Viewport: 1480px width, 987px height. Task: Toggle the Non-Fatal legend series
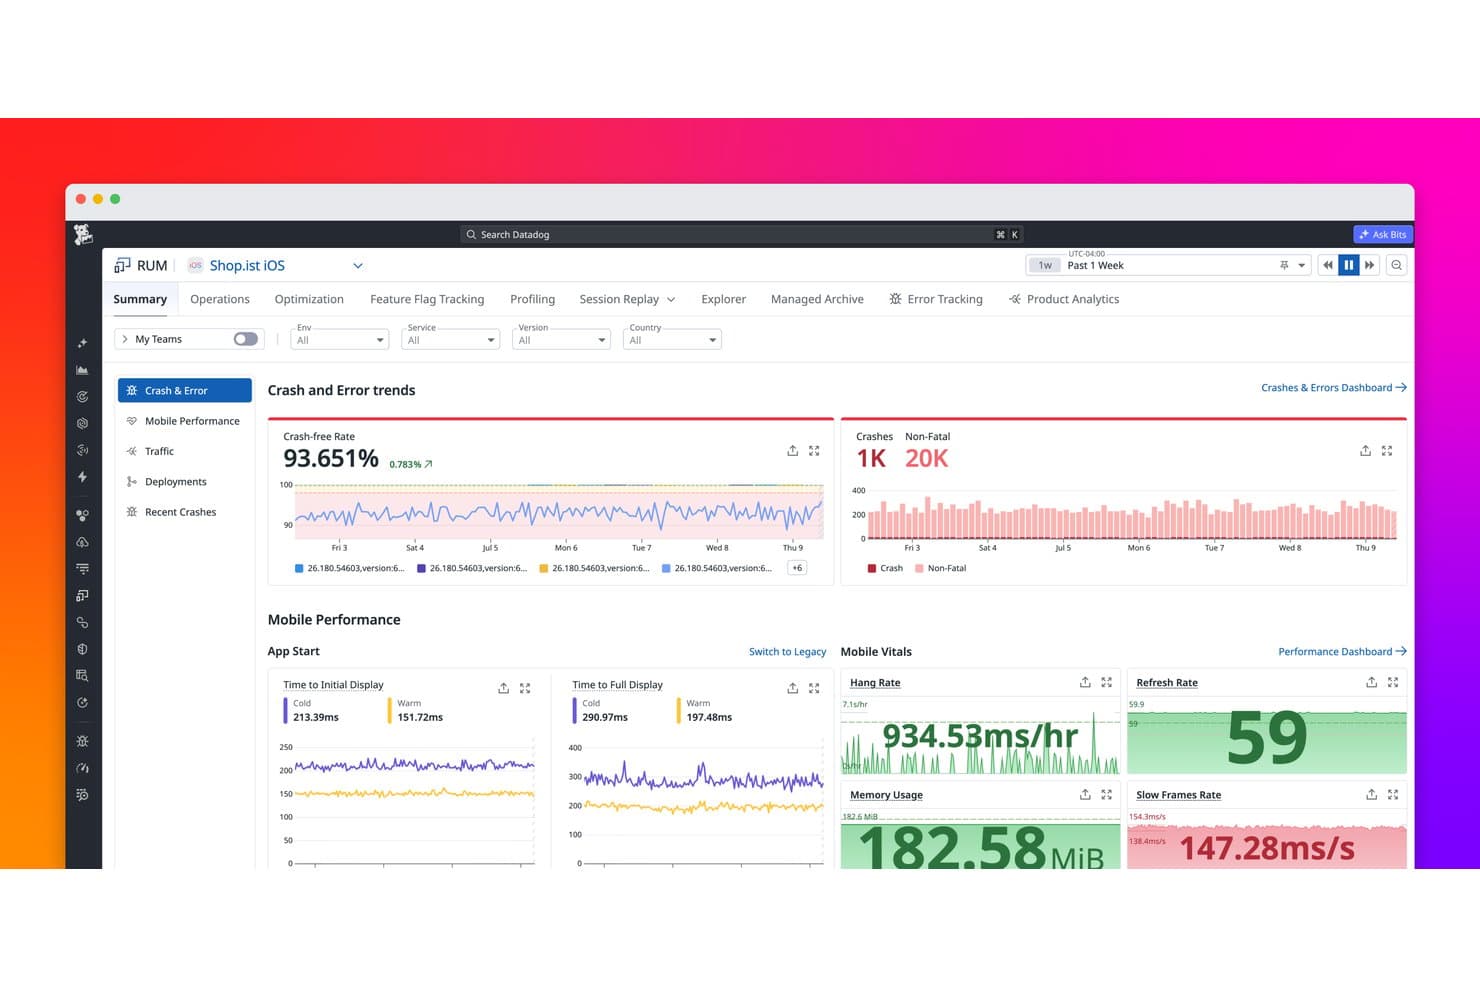(941, 568)
